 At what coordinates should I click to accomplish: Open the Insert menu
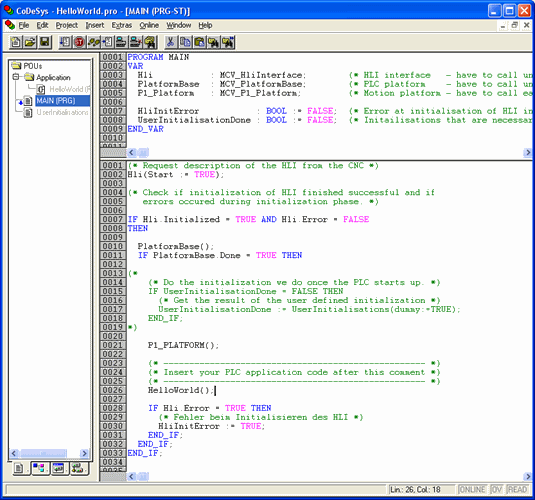pyautogui.click(x=95, y=25)
